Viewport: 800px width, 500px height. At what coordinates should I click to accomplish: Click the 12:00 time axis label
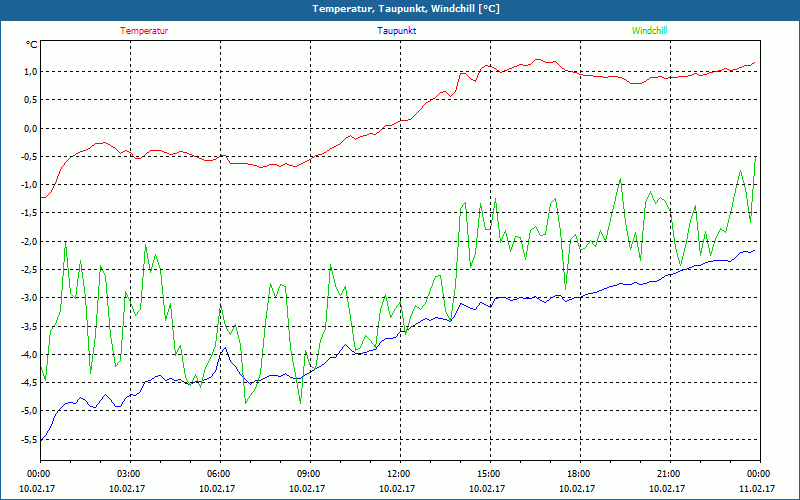397,474
